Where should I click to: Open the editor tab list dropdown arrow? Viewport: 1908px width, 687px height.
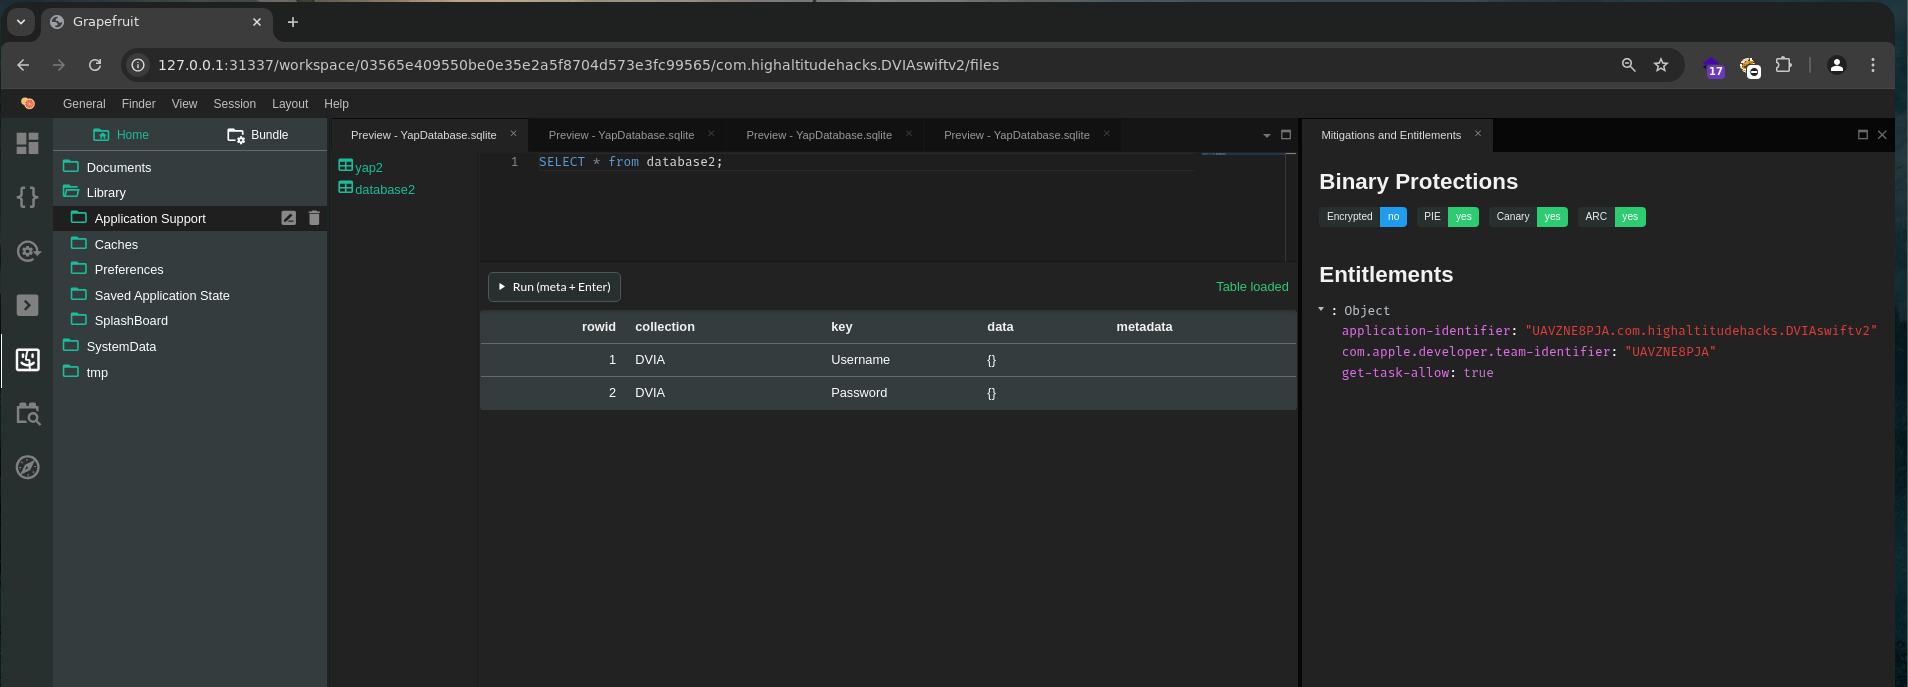click(1267, 135)
